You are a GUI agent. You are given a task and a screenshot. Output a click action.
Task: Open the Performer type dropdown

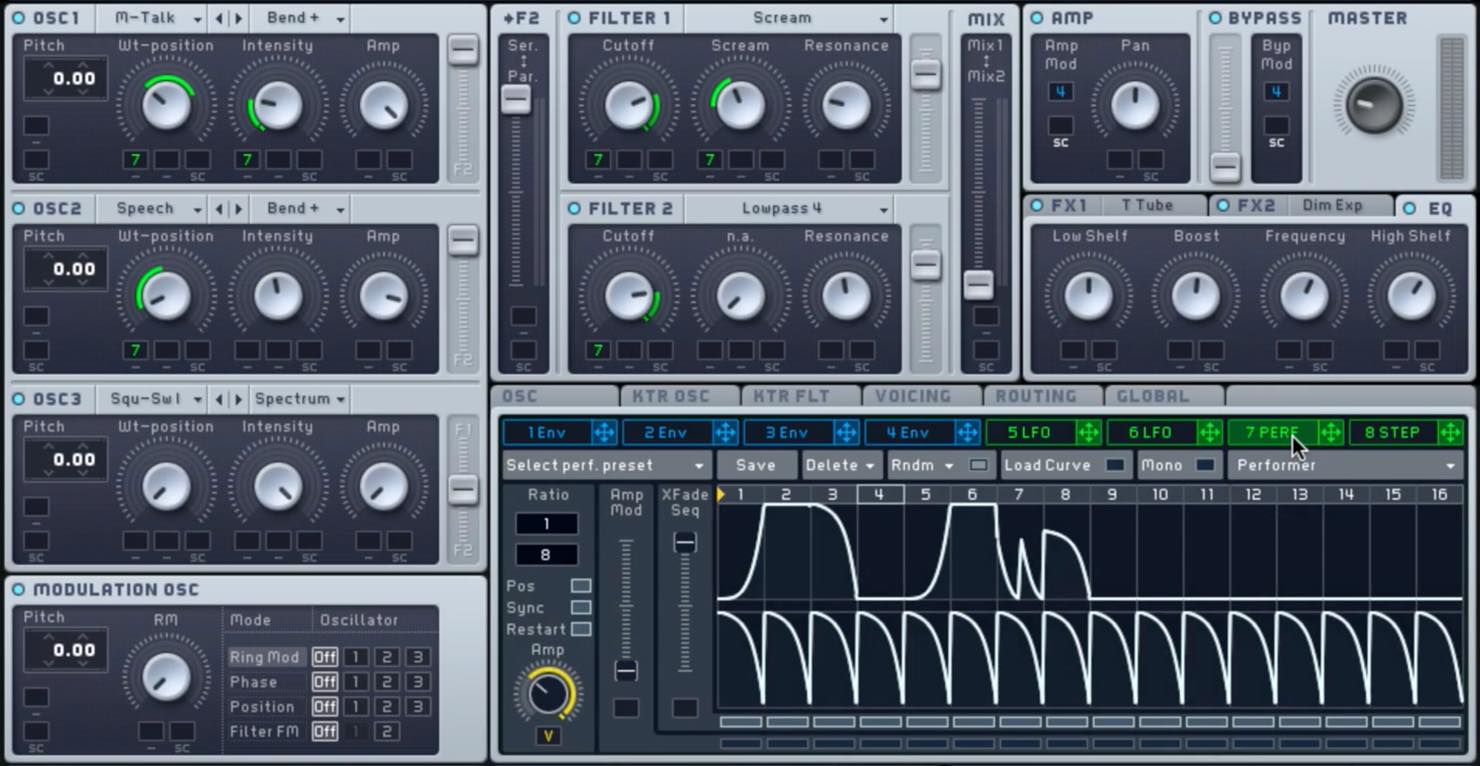1346,465
